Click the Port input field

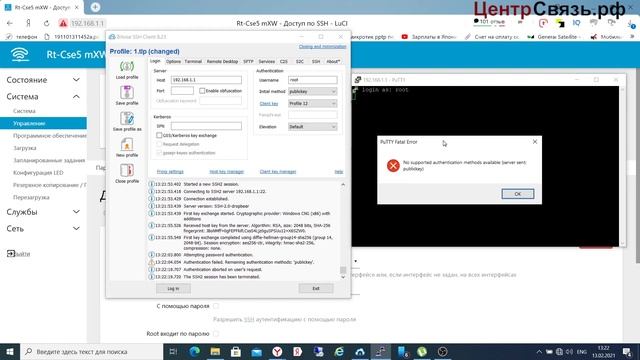[x=182, y=91]
